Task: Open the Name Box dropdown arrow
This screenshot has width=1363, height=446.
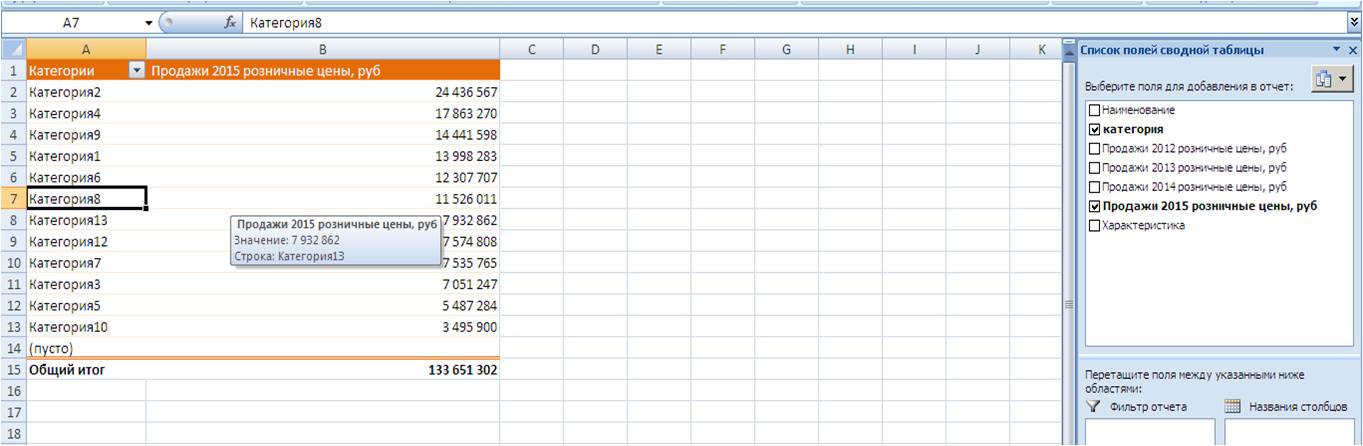Action: tap(149, 22)
